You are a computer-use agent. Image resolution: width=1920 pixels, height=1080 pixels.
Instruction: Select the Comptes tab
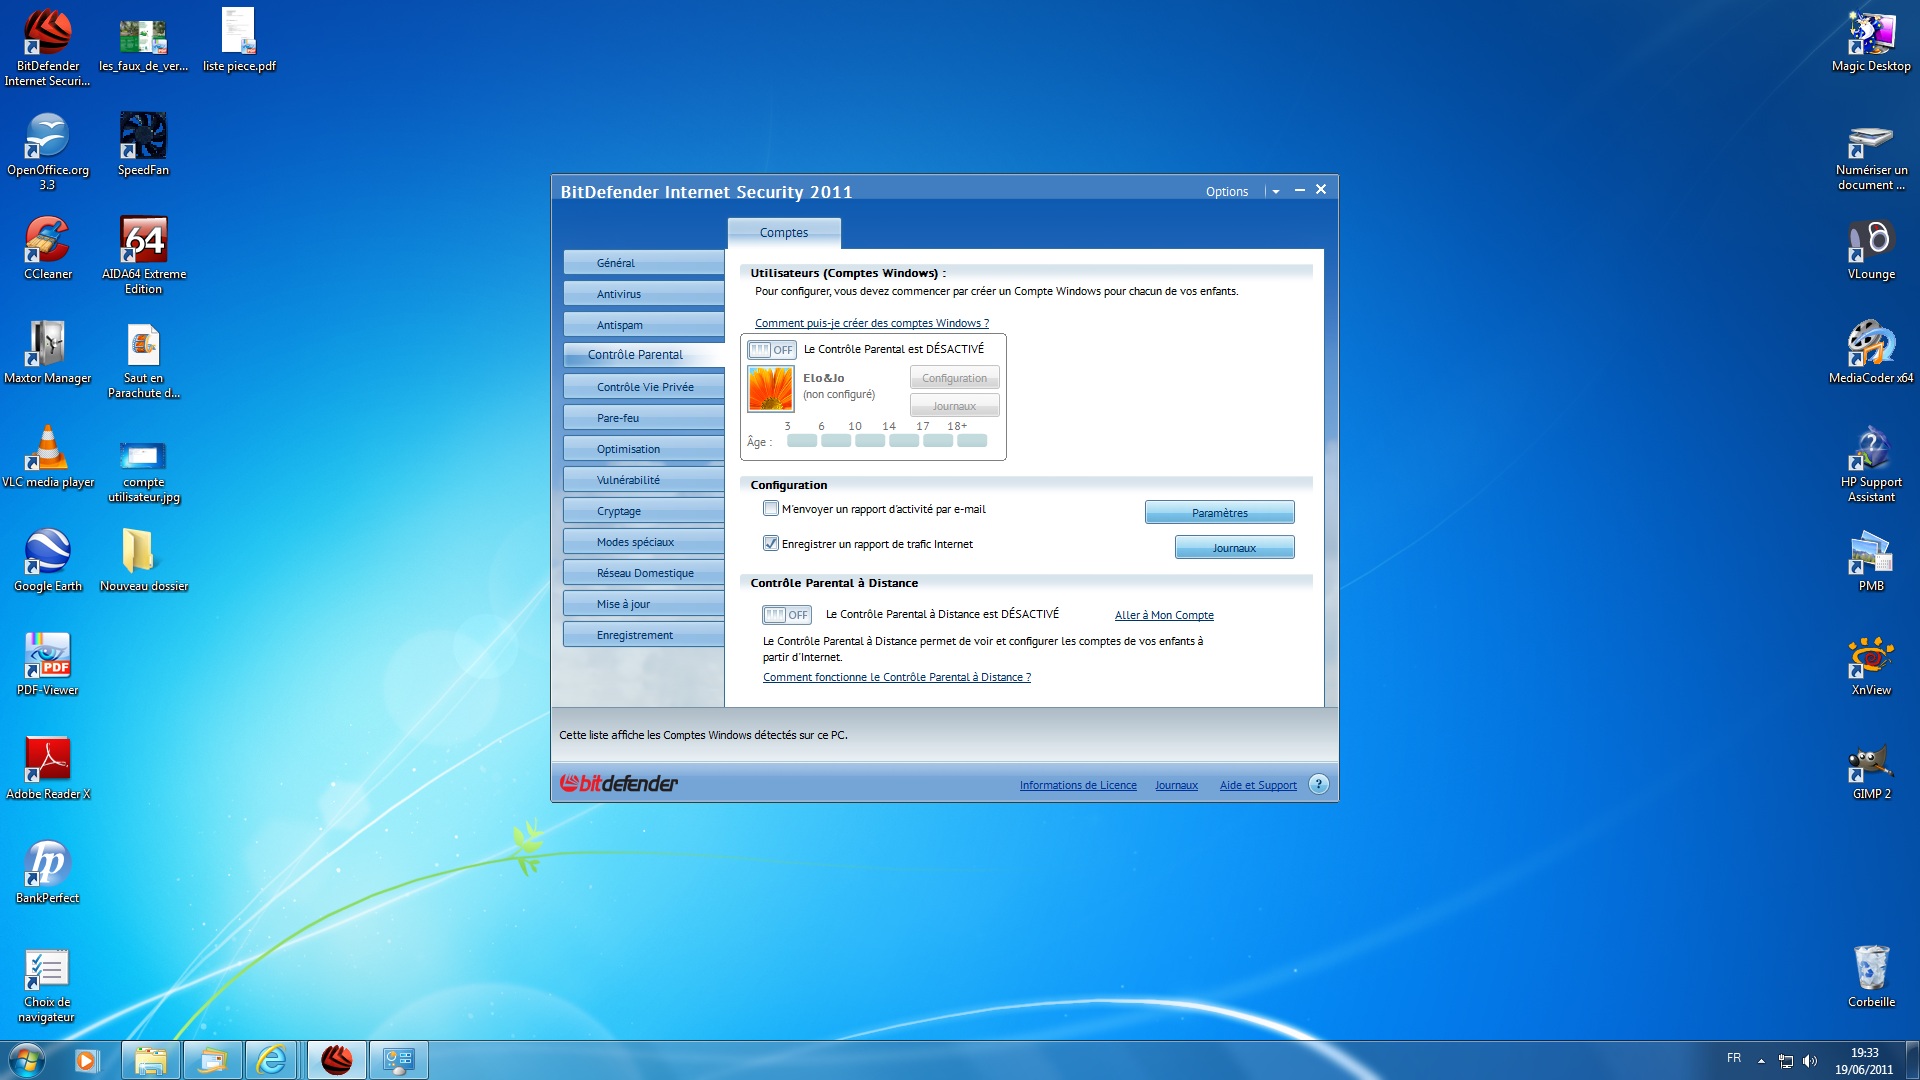coord(784,232)
